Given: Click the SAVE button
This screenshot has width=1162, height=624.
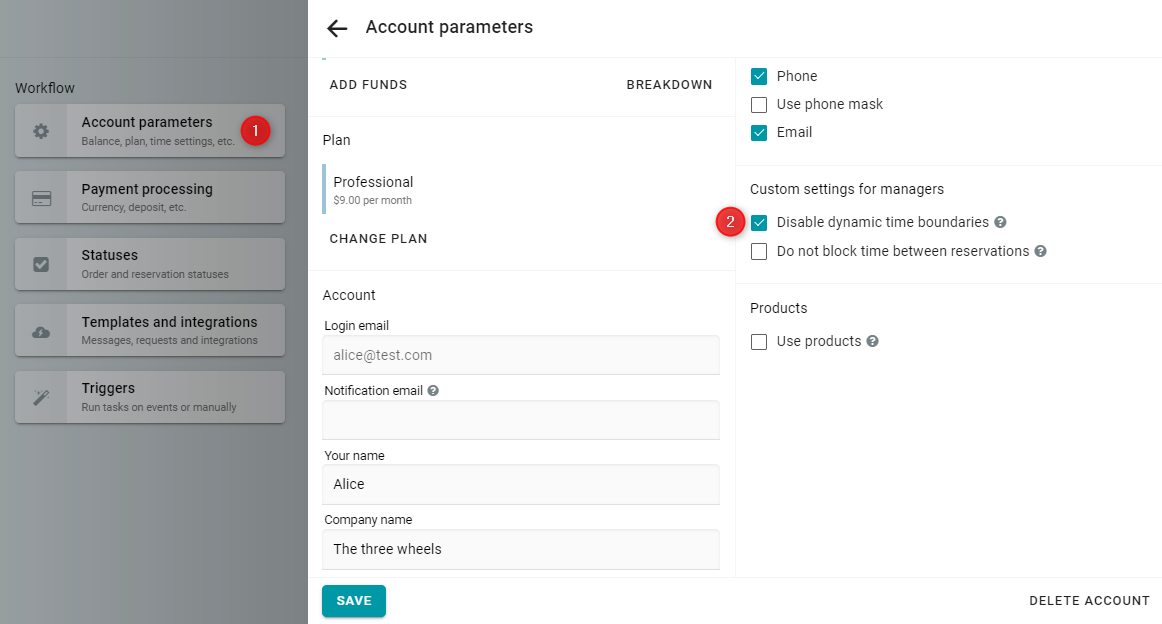Looking at the screenshot, I should click(353, 601).
